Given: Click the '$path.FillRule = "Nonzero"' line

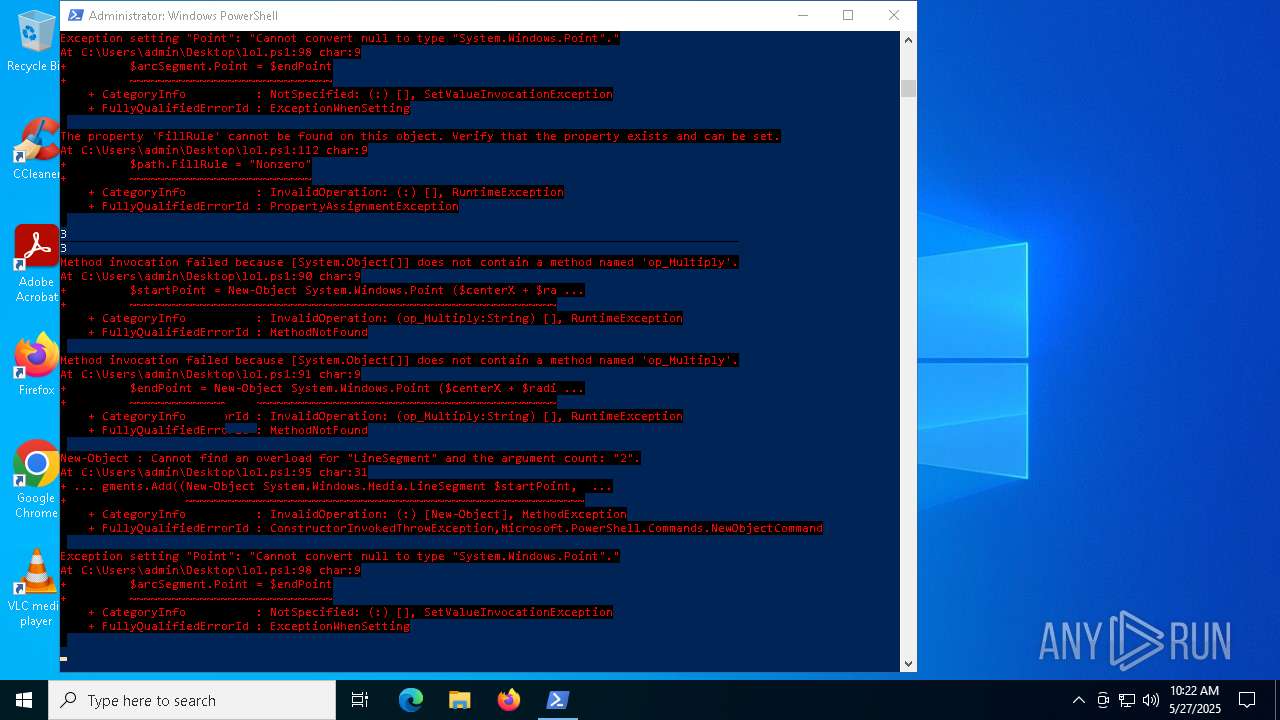Looking at the screenshot, I should click(x=220, y=164).
